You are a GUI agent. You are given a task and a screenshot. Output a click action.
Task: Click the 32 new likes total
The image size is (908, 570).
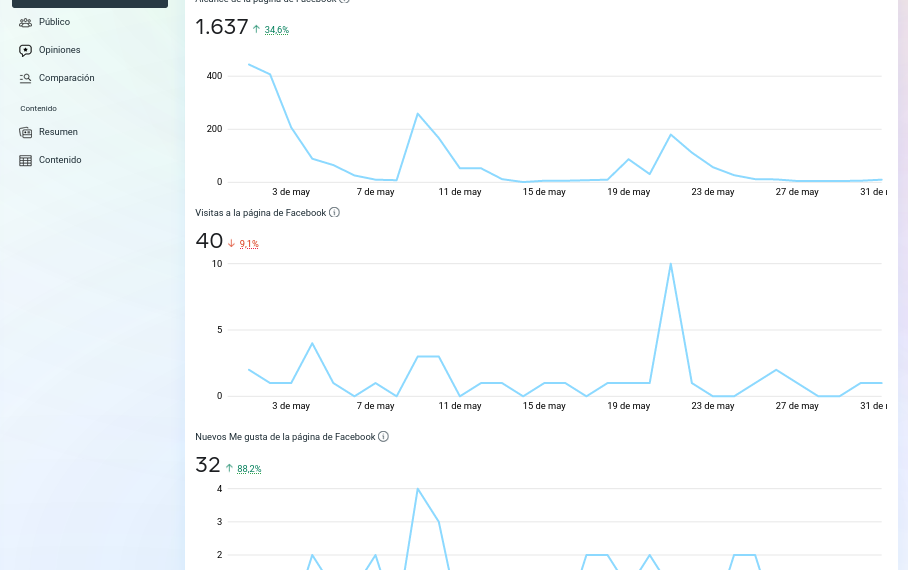coord(208,465)
